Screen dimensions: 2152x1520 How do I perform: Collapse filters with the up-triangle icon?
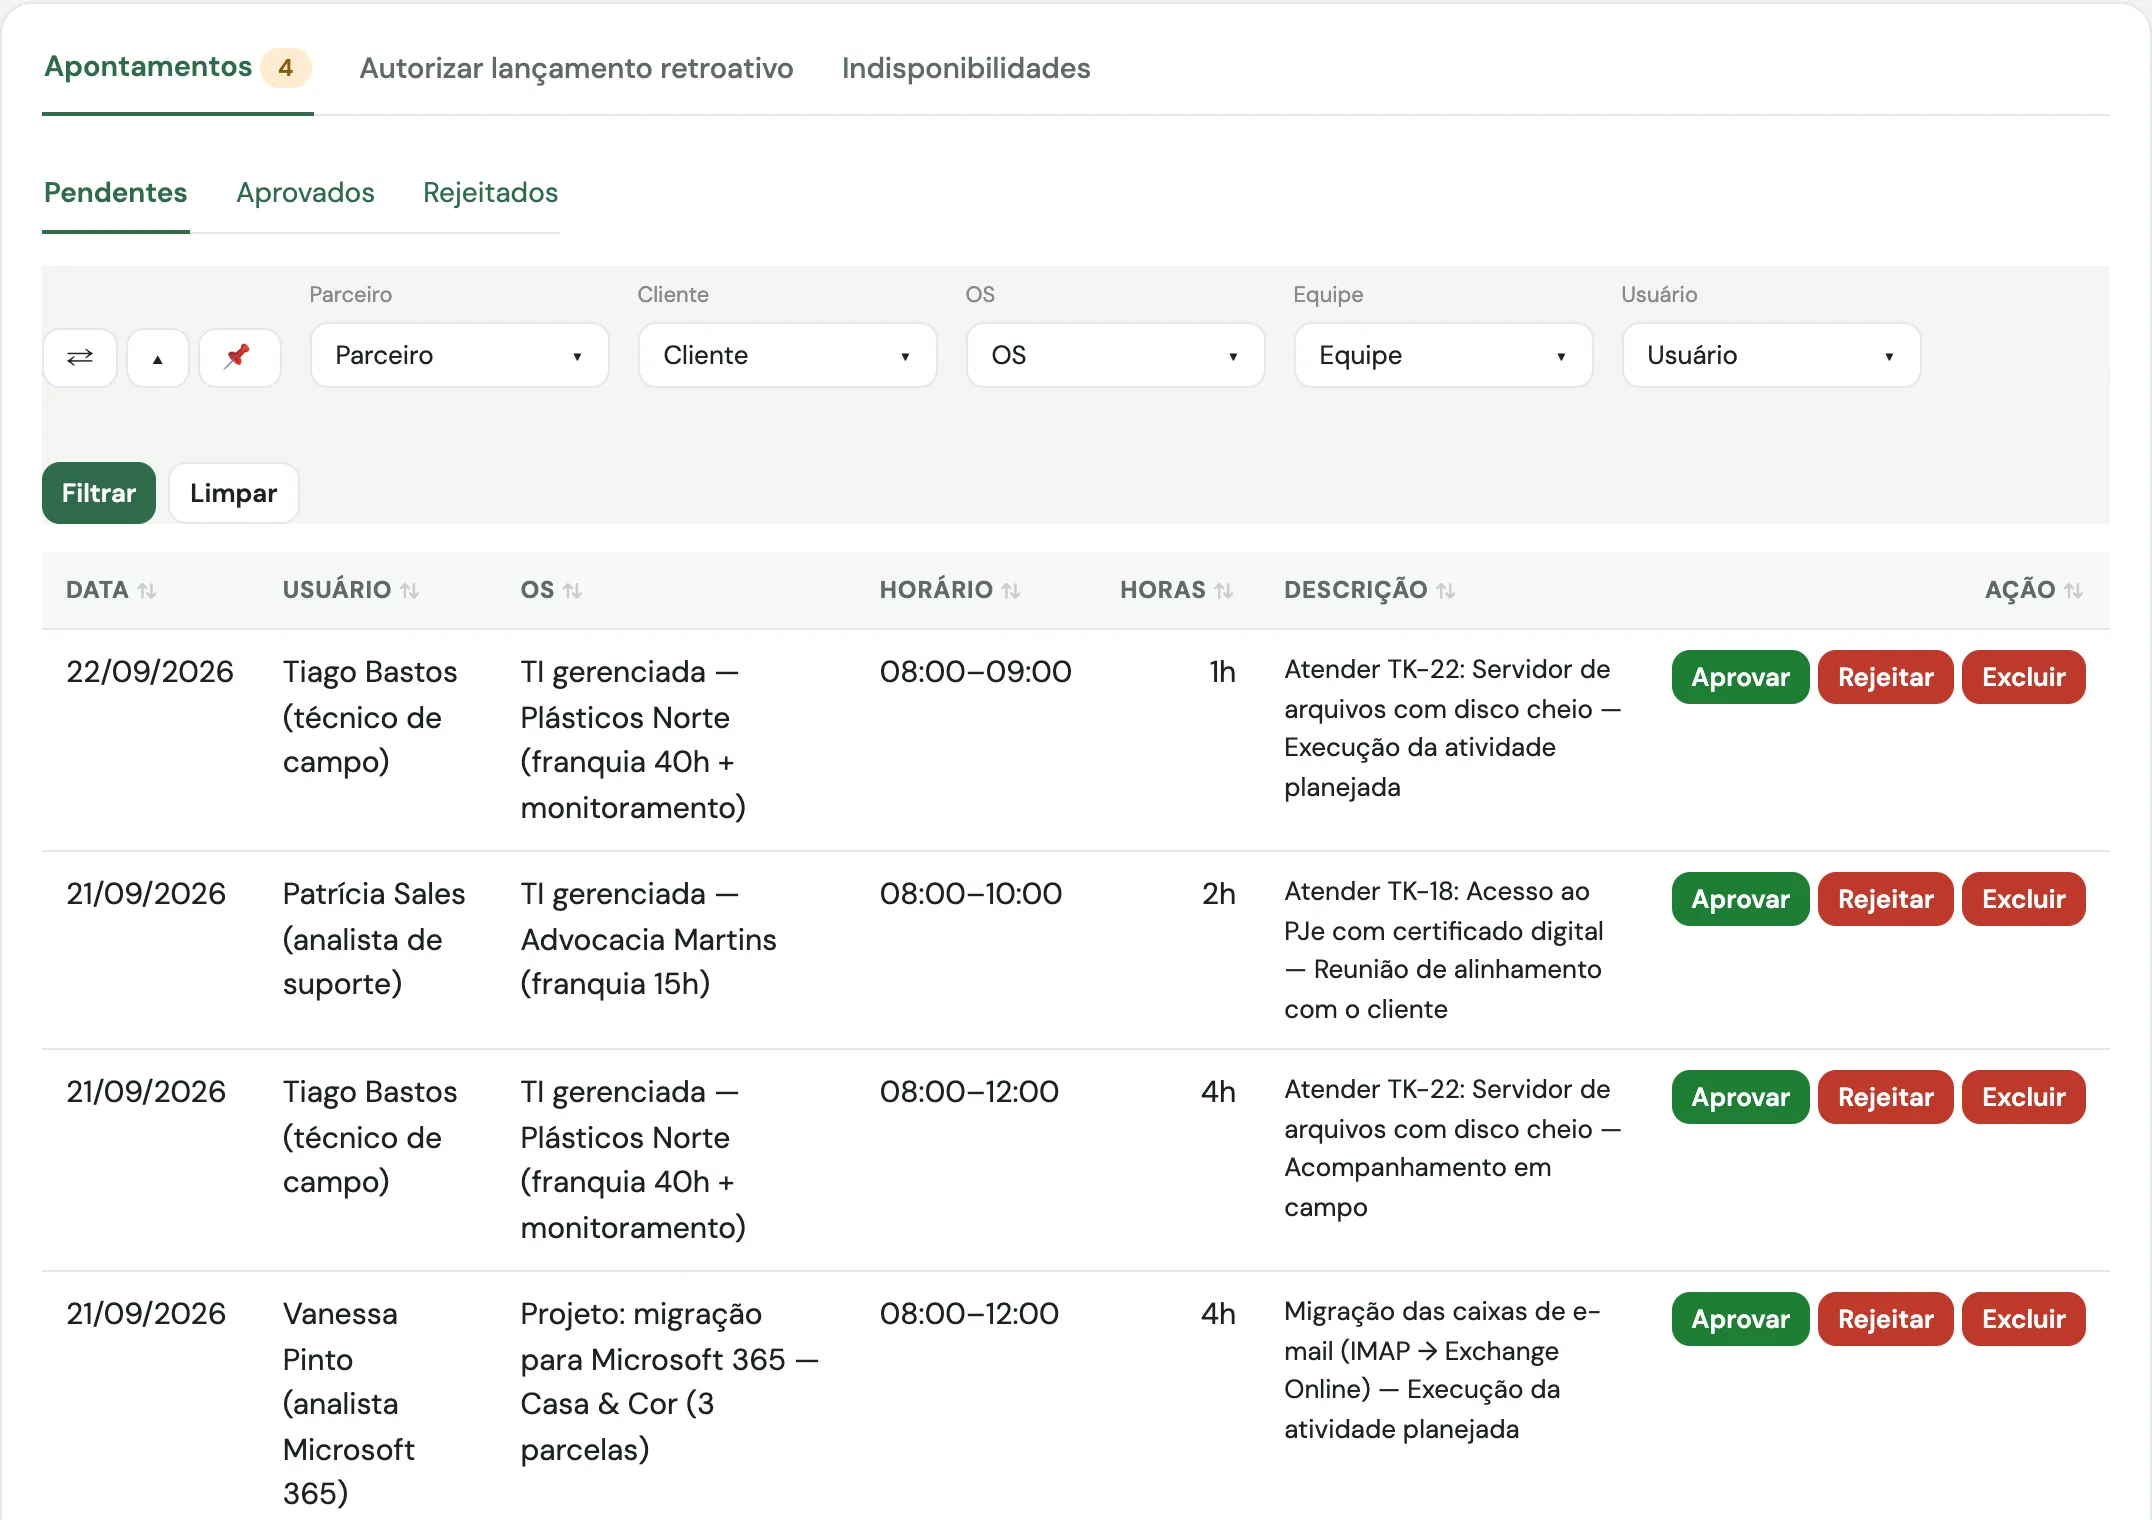(x=158, y=357)
